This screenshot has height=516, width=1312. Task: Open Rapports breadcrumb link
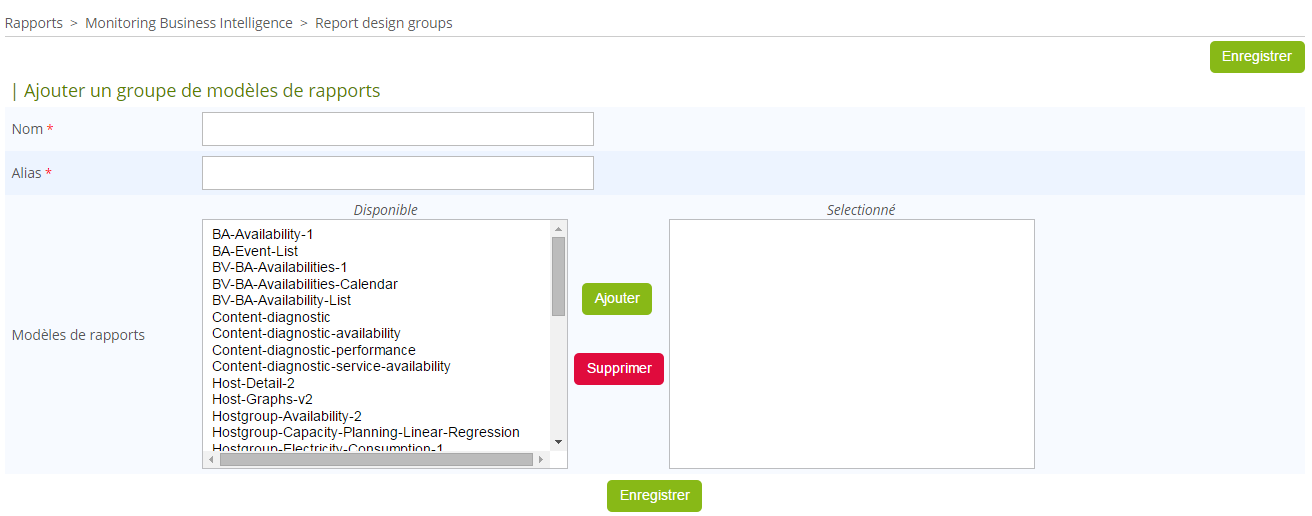[x=34, y=23]
